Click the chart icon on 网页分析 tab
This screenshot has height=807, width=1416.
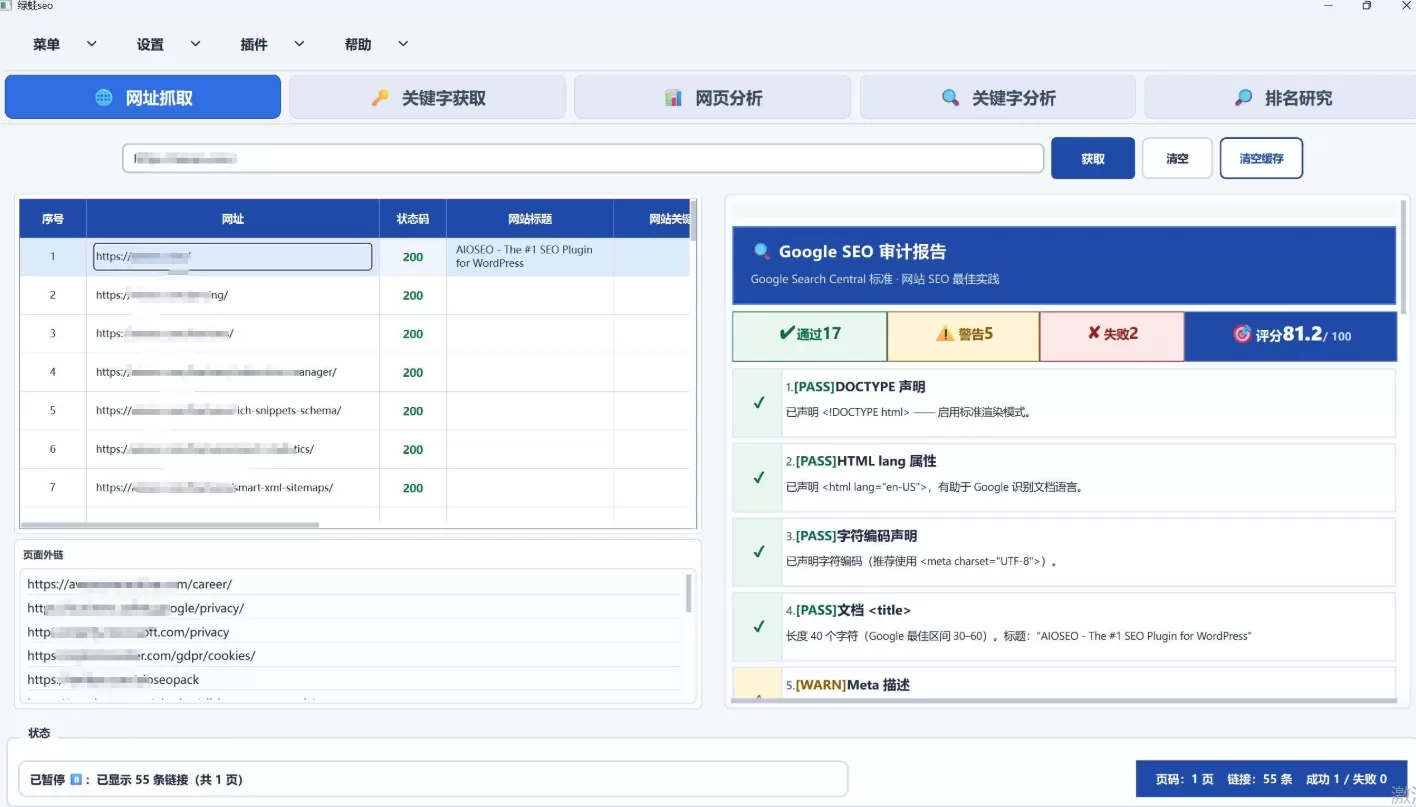point(673,98)
